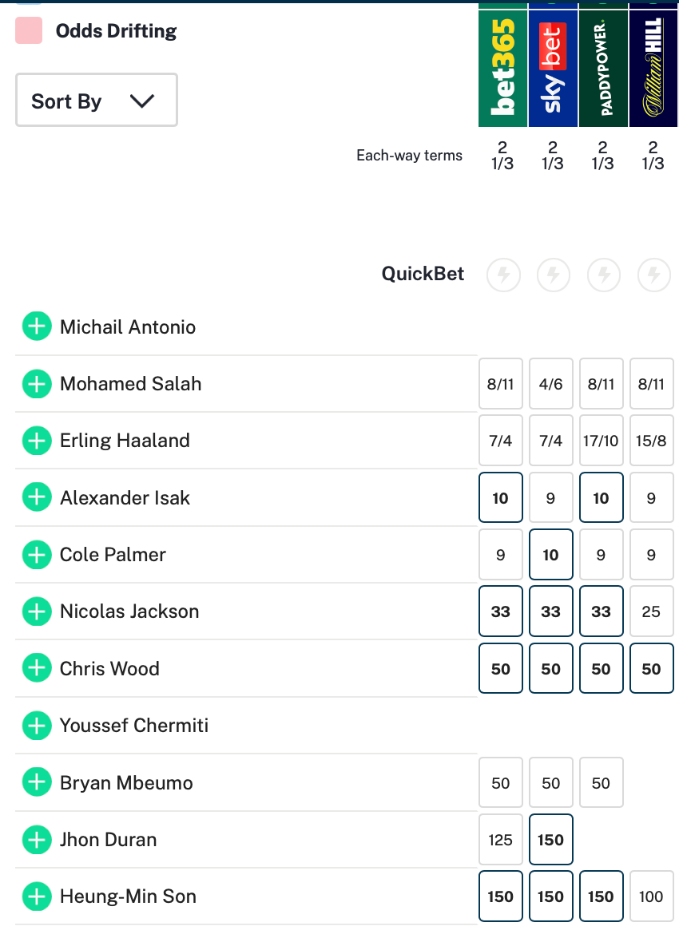The width and height of the screenshot is (679, 926).
Task: Click the plus icon beside Heung-Min Son
Action: [37, 896]
